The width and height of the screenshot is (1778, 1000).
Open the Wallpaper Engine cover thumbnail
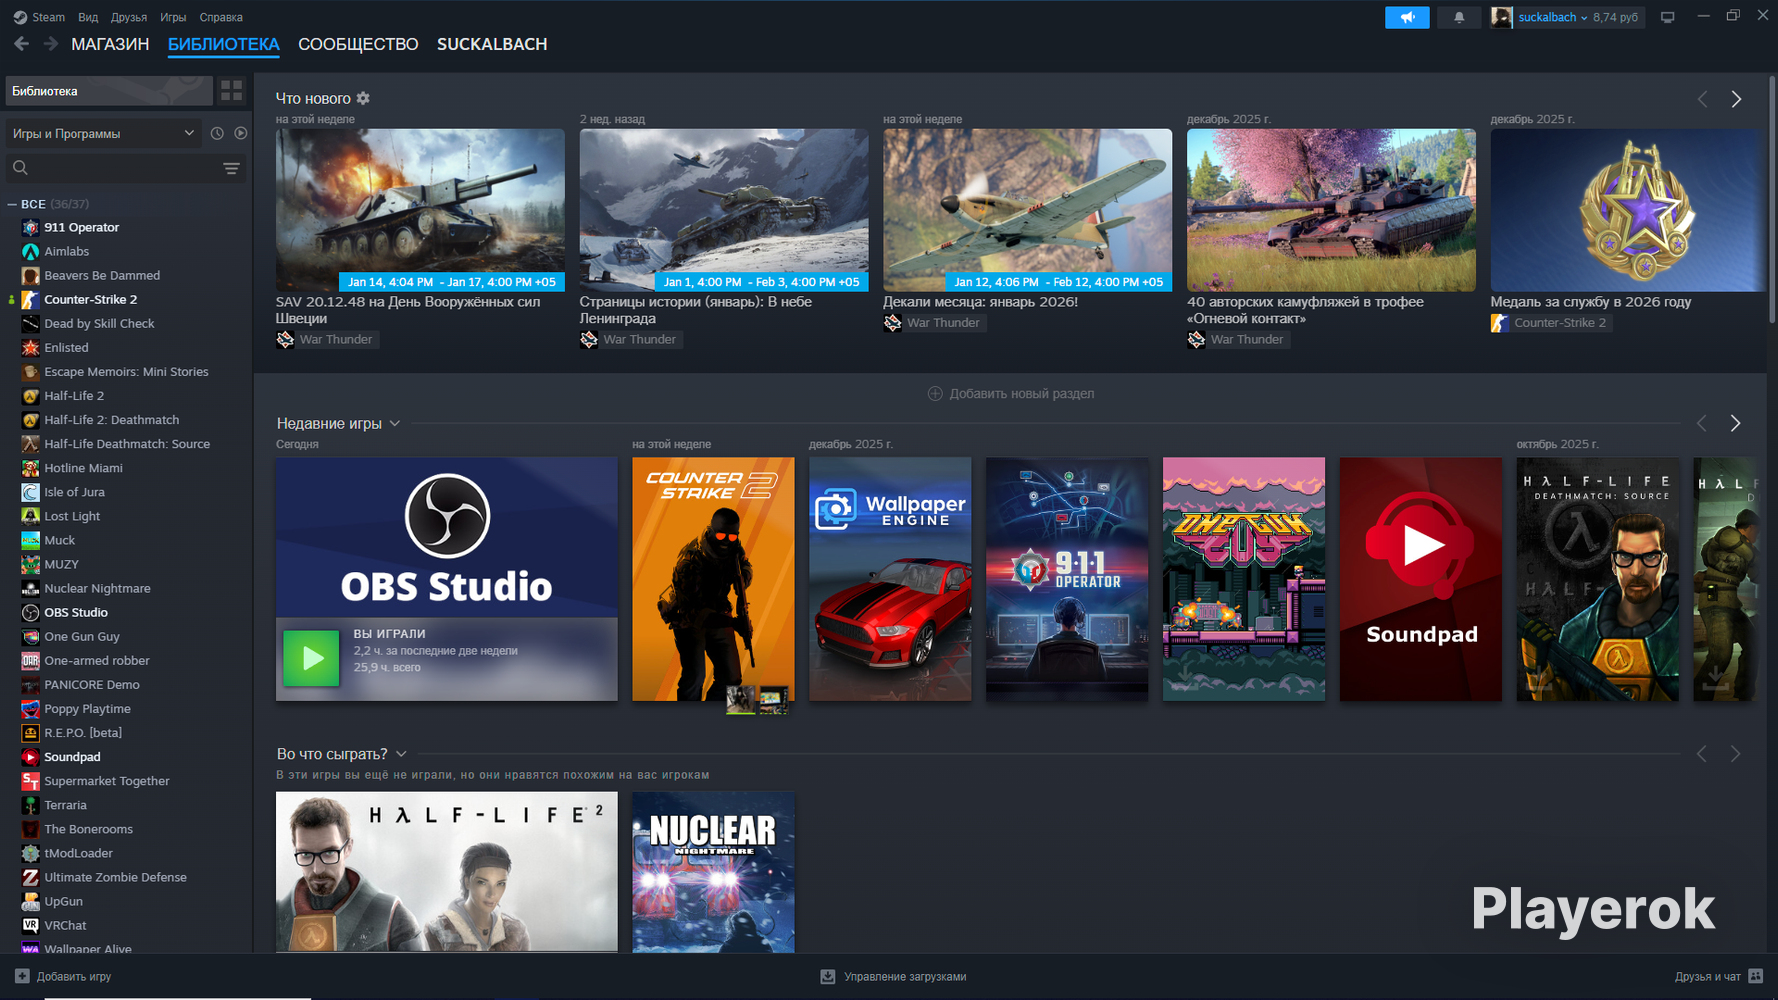click(x=890, y=579)
